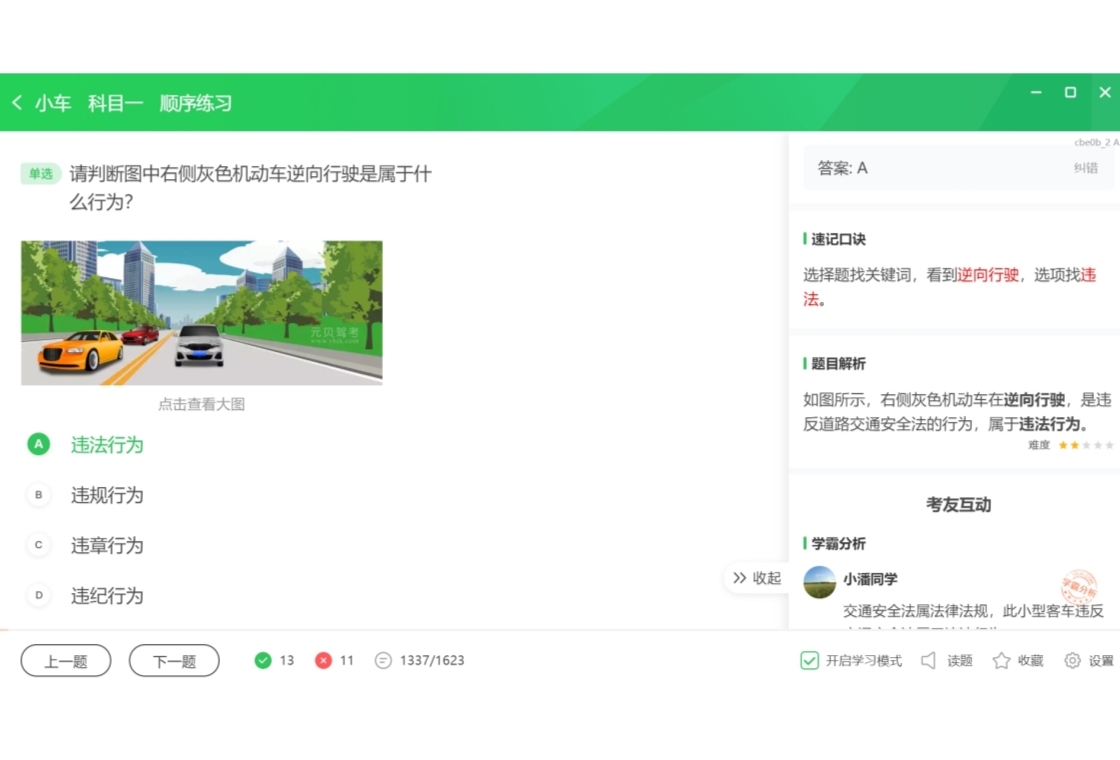Click the 考友互动 heading

(958, 505)
